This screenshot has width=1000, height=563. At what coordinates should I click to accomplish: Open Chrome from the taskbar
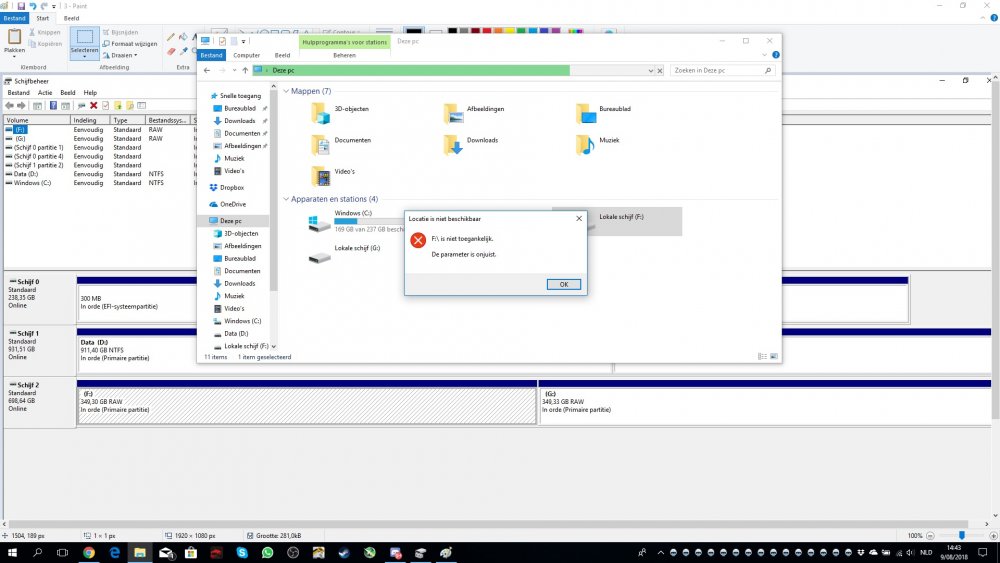(x=88, y=552)
